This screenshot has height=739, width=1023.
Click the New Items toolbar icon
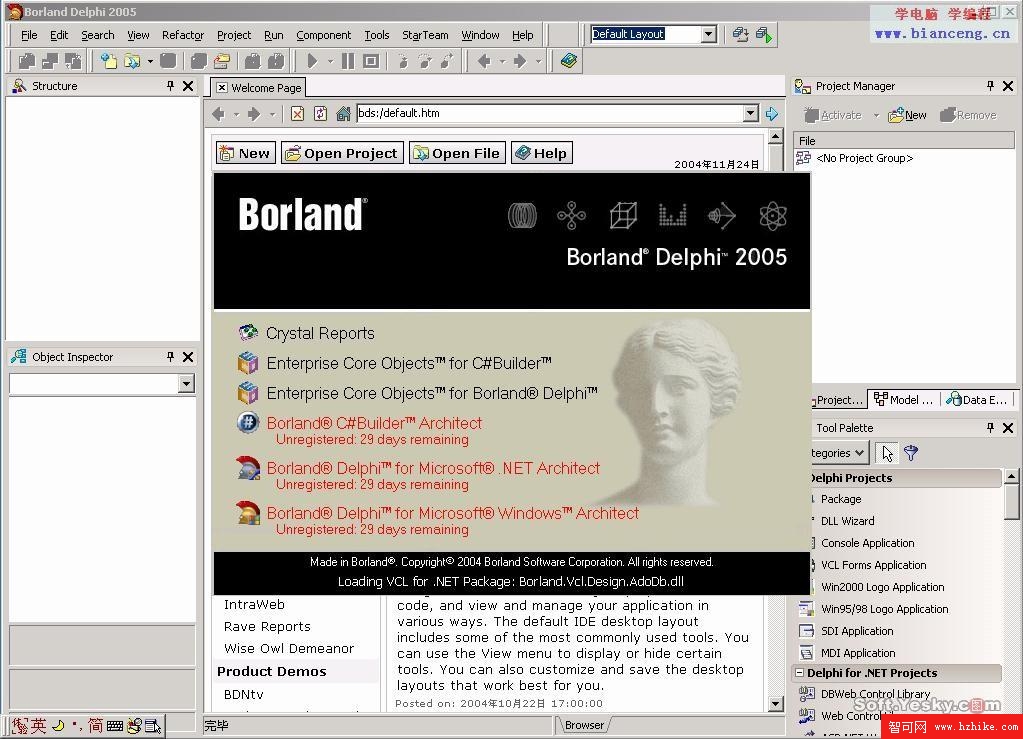point(108,61)
